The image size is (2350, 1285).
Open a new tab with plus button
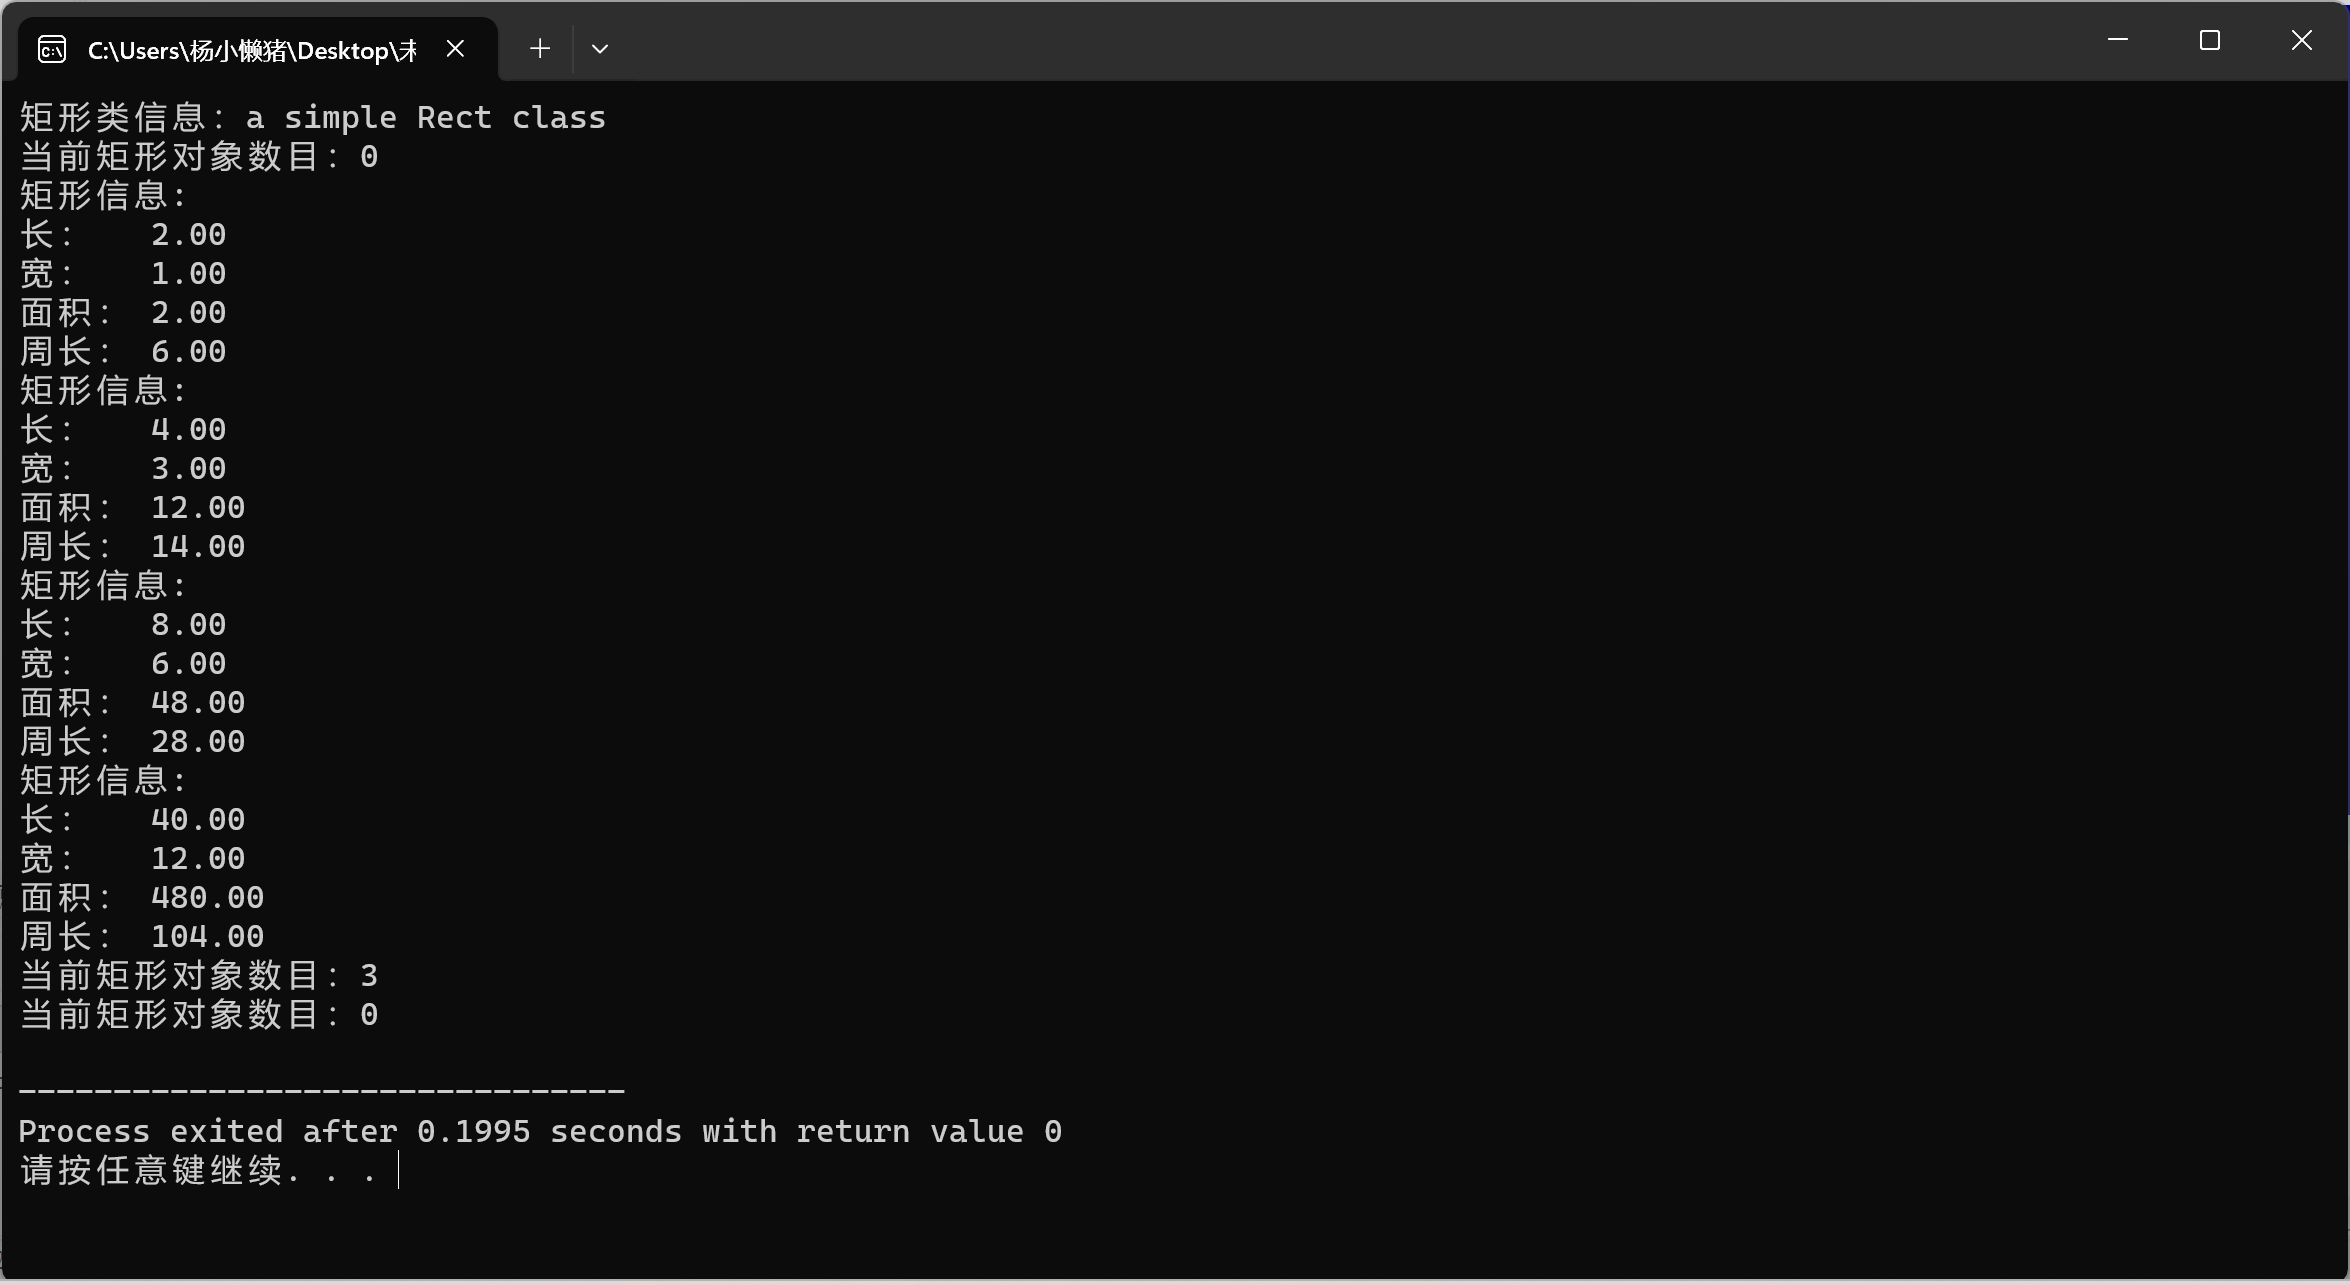coord(540,48)
